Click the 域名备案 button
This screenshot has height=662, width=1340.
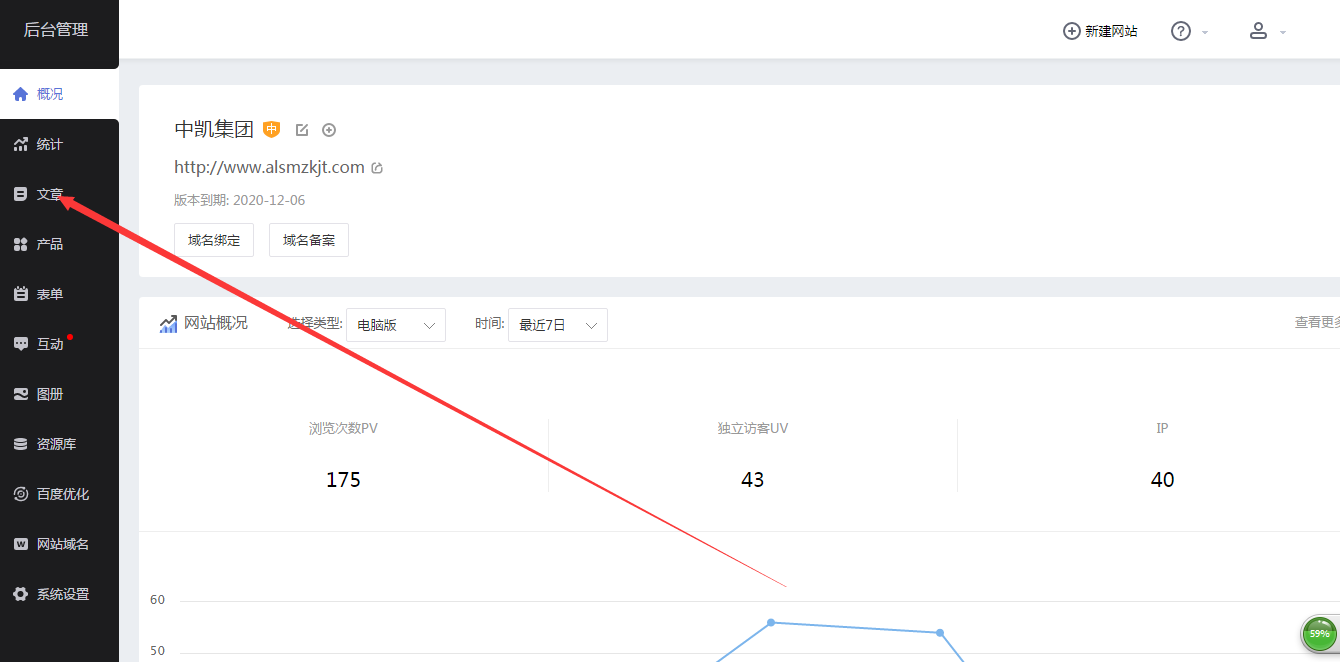309,240
